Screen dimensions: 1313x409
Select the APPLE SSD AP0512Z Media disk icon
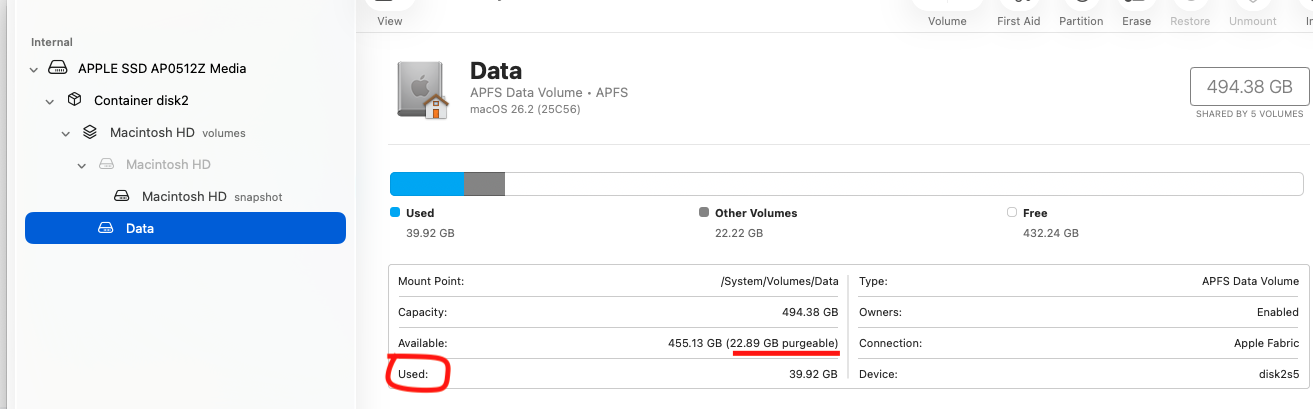(x=59, y=69)
